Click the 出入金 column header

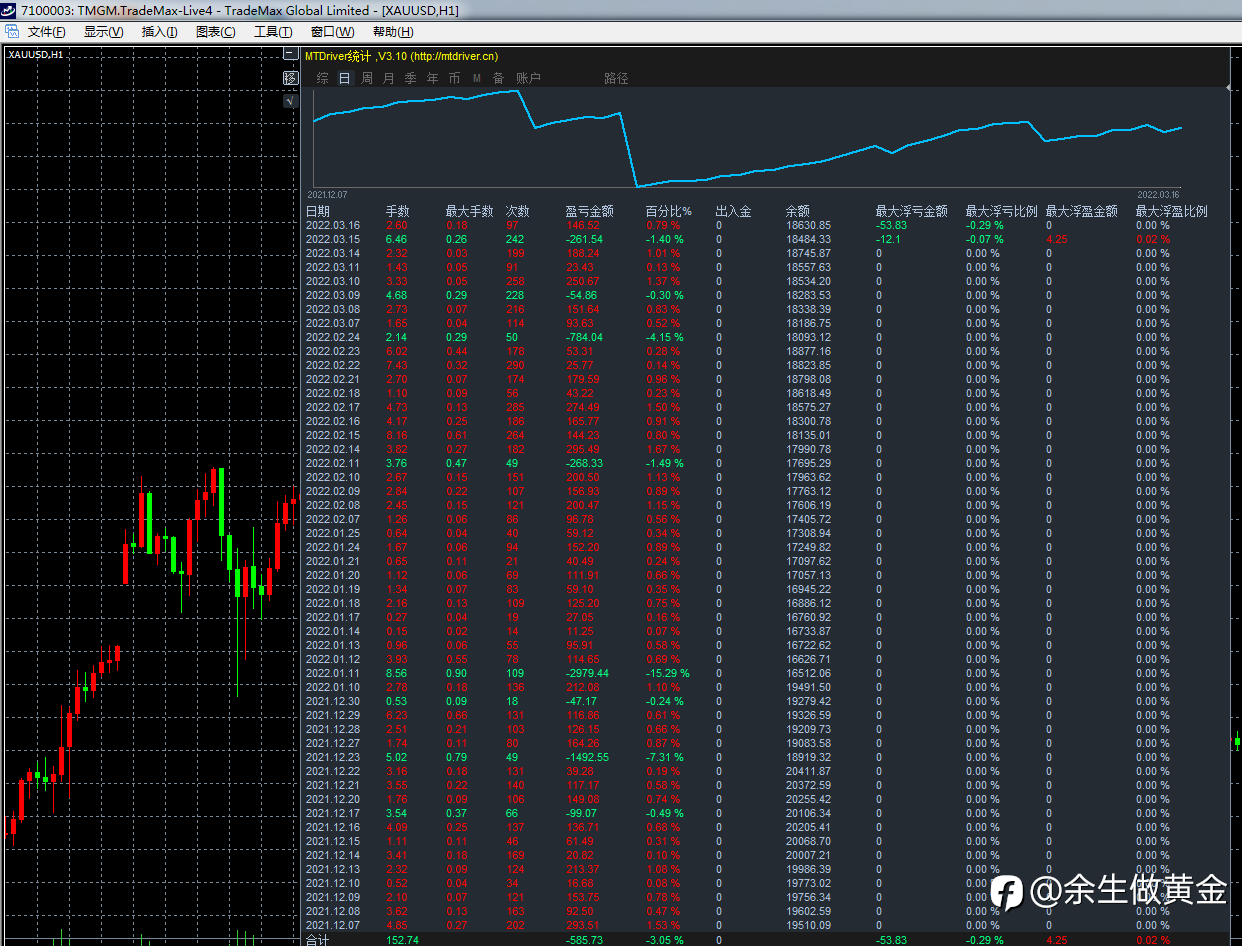(x=733, y=211)
